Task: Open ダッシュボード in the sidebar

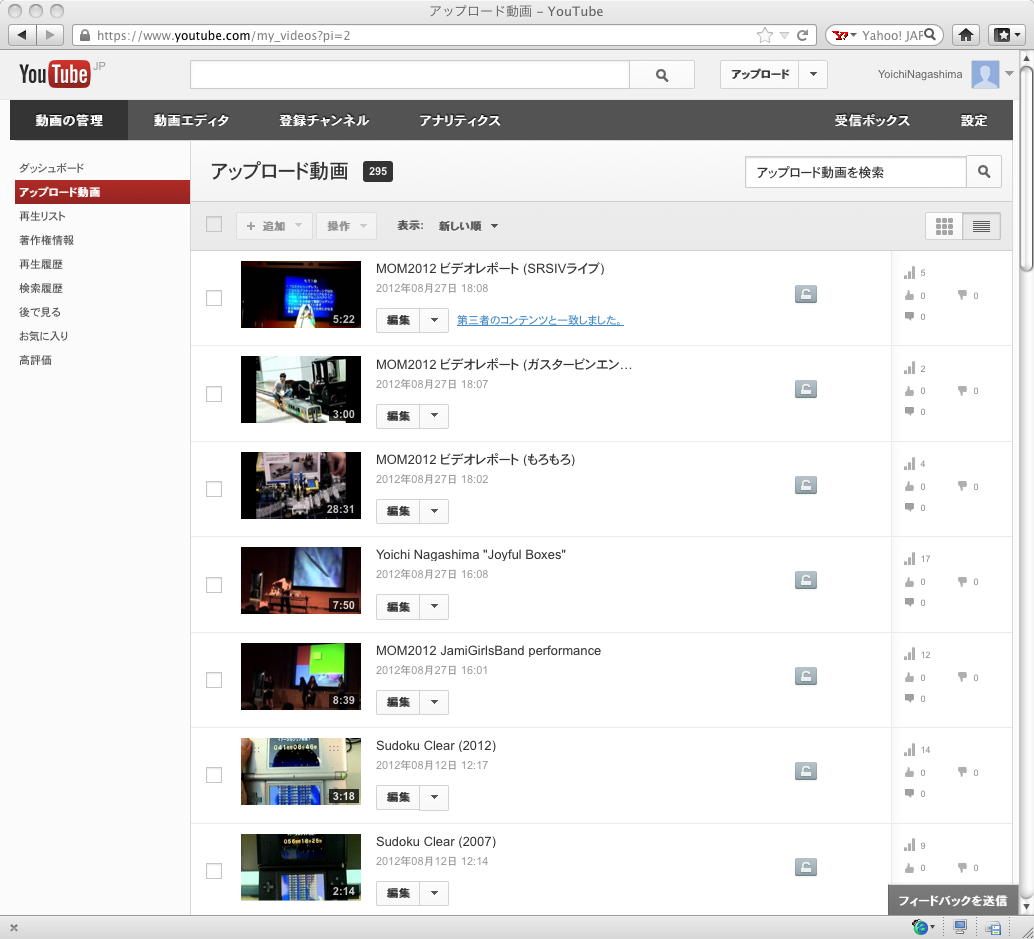Action: click(51, 167)
